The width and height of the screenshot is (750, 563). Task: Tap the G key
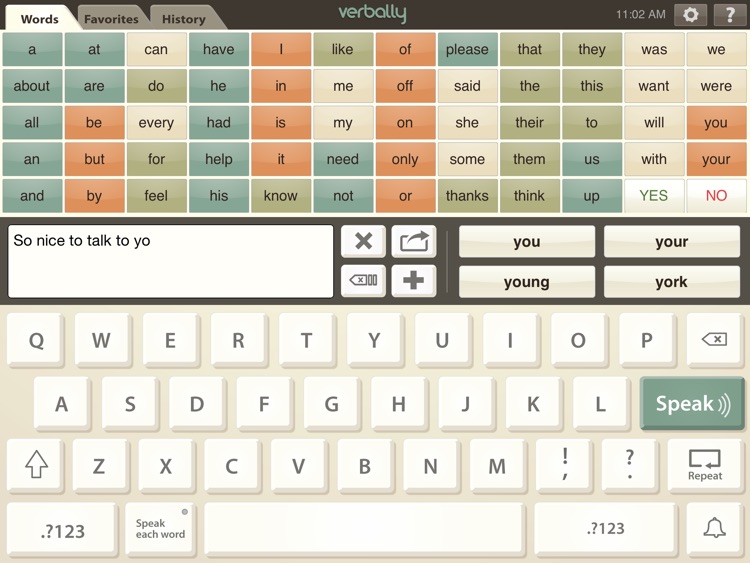click(x=331, y=404)
